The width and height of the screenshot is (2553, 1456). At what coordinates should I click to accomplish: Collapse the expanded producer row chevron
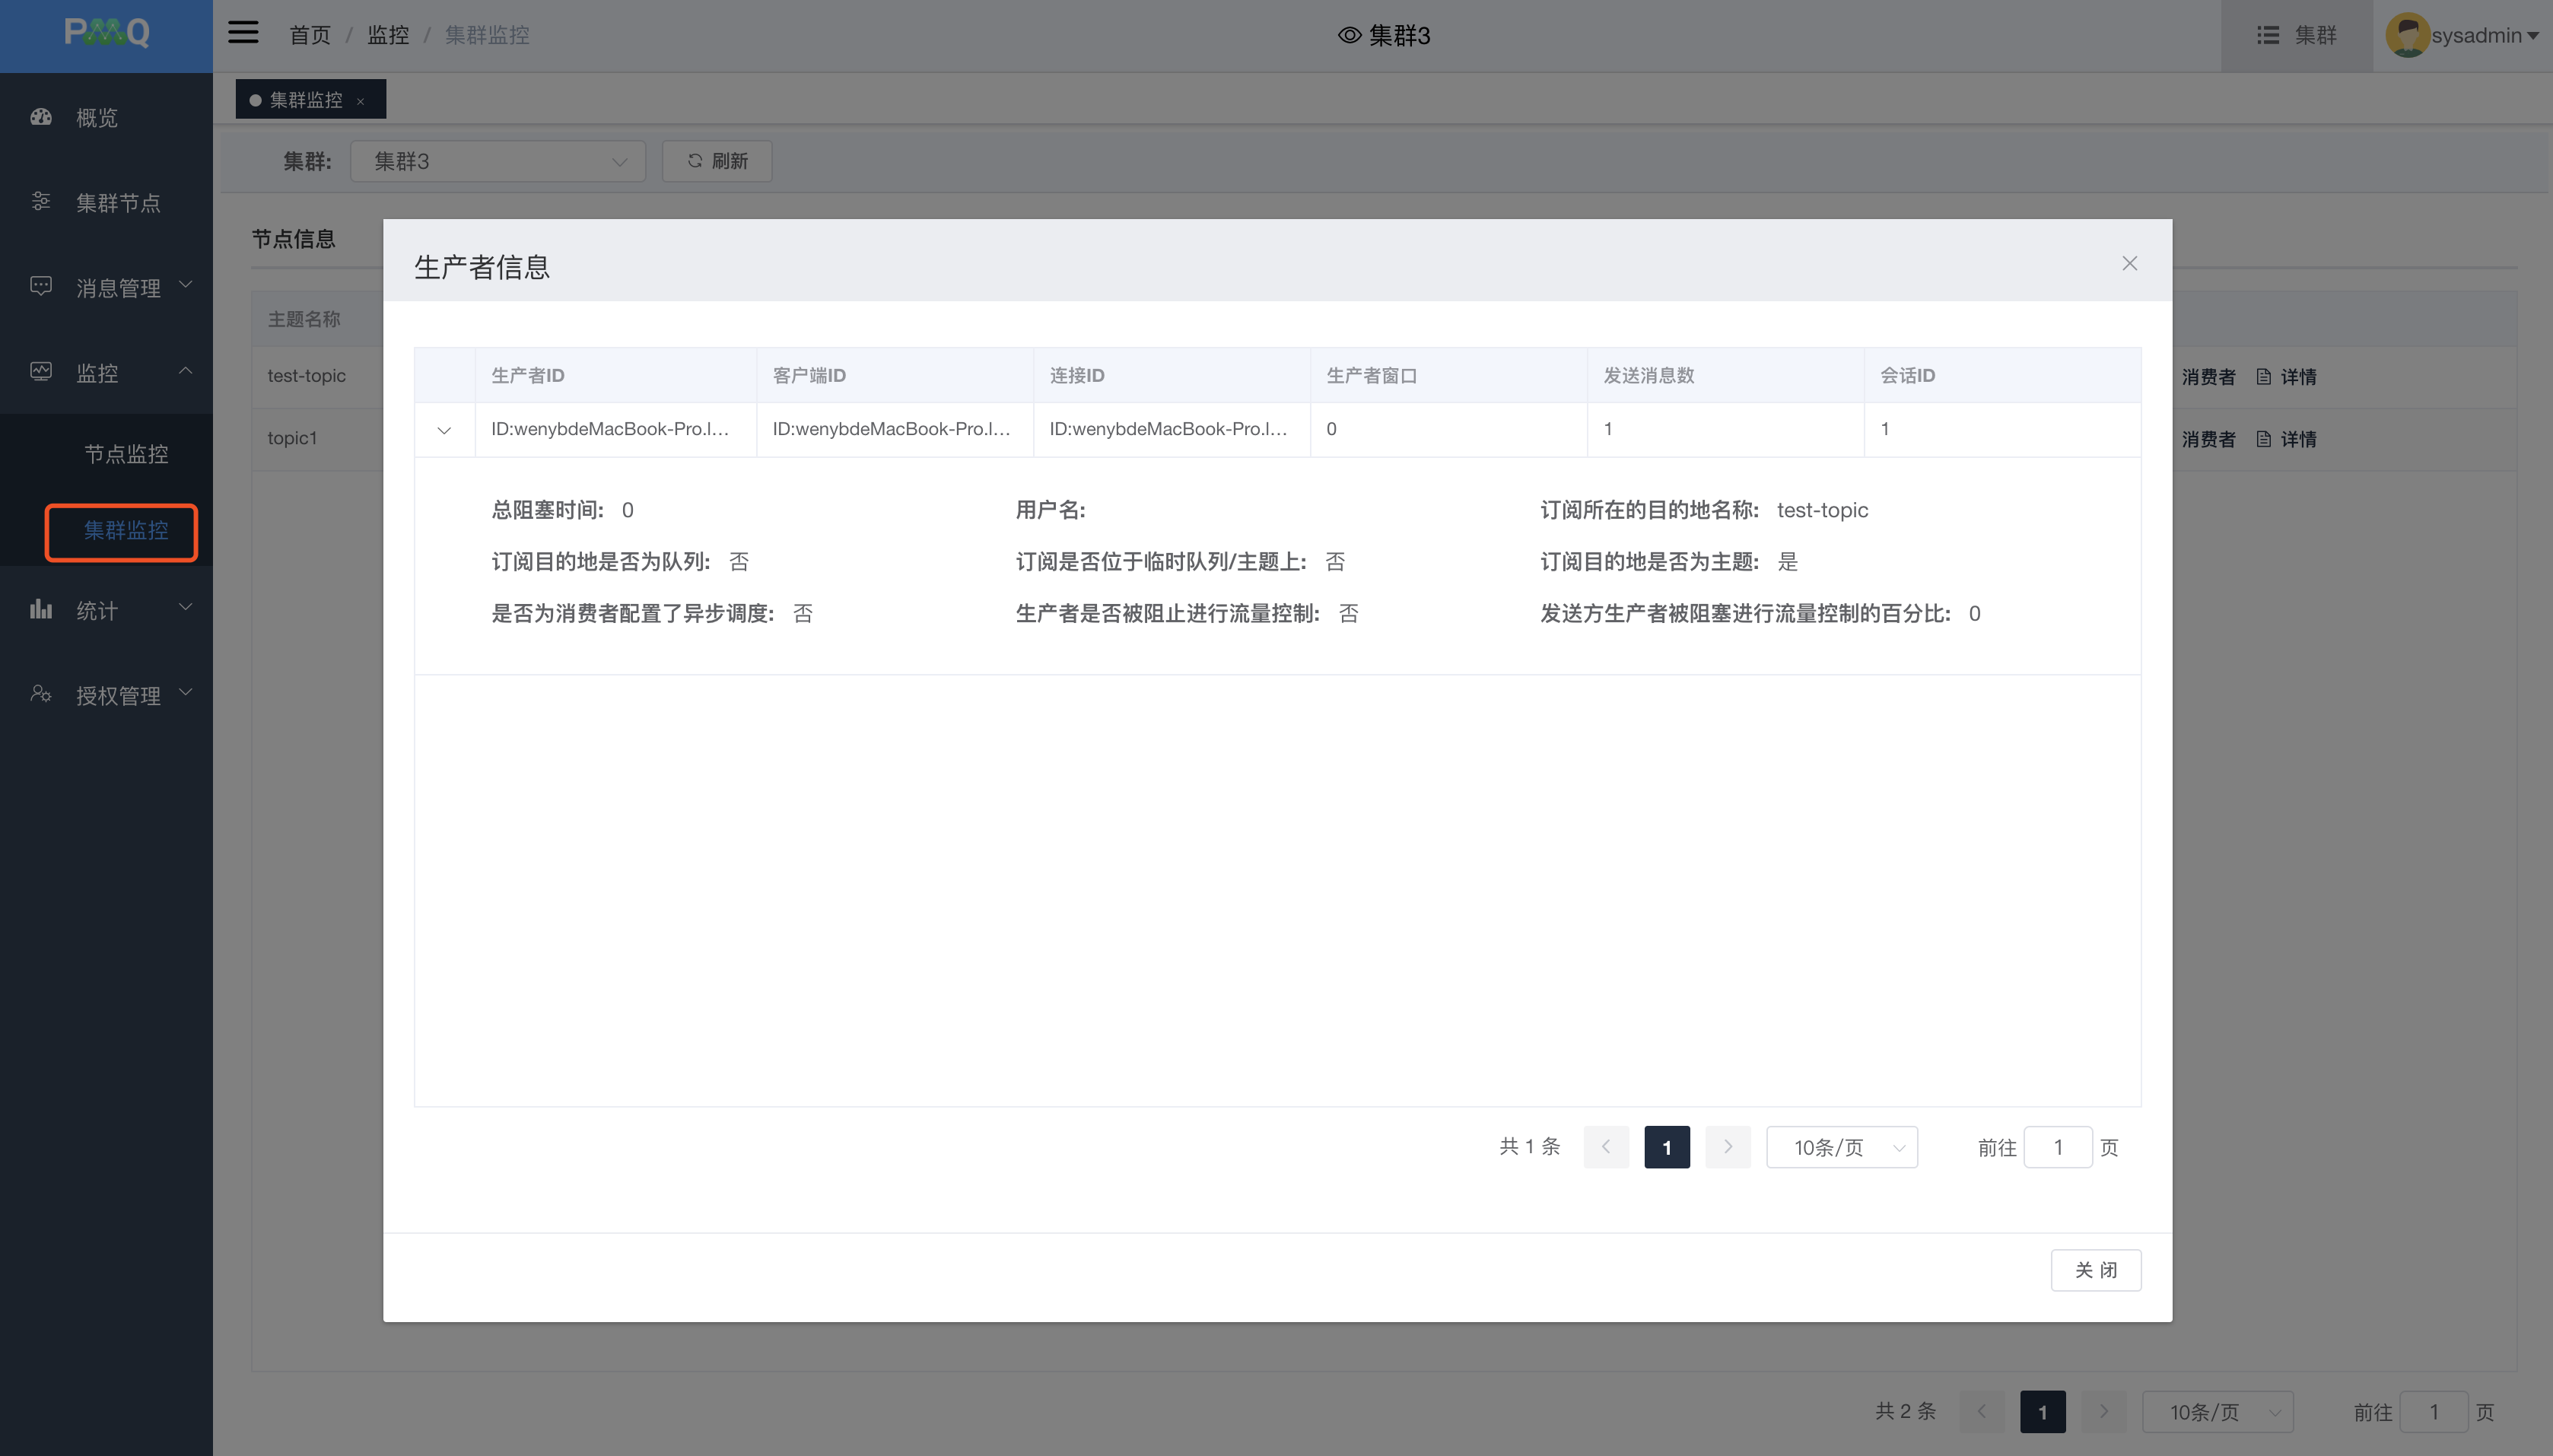pos(444,430)
